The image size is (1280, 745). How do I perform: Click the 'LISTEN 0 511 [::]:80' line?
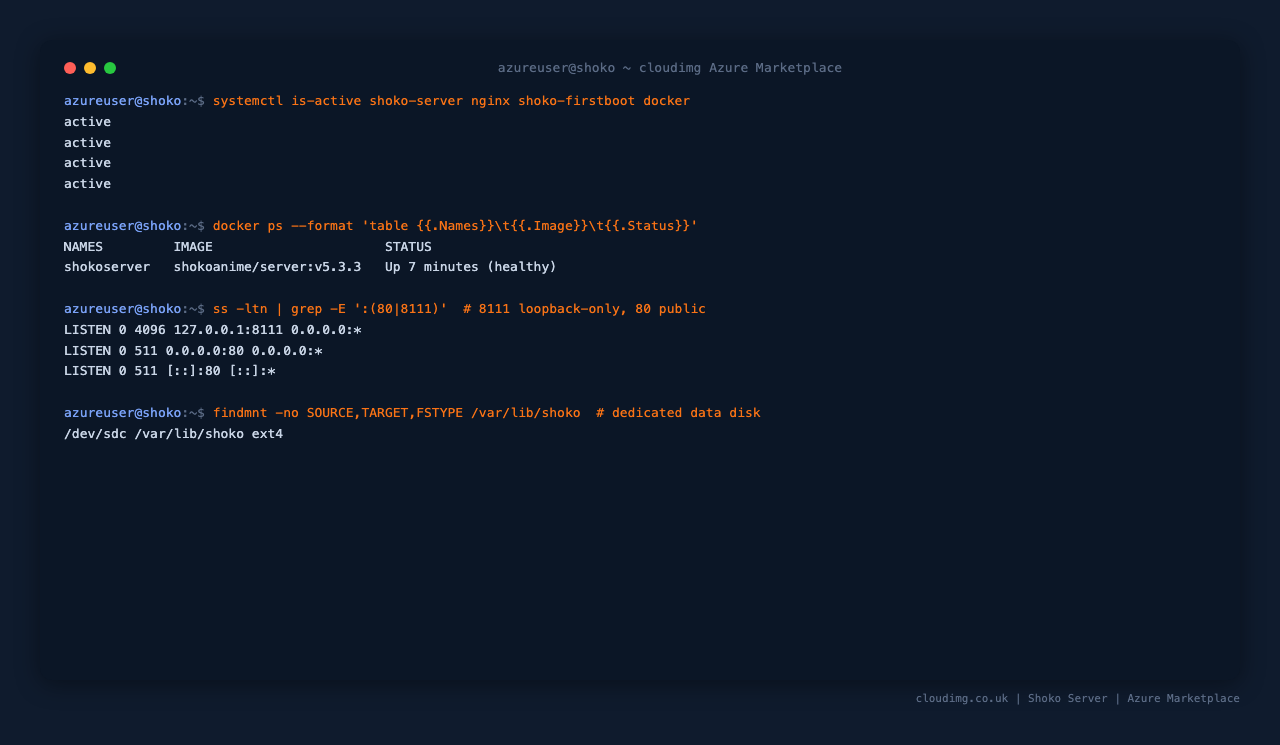pyautogui.click(x=170, y=371)
